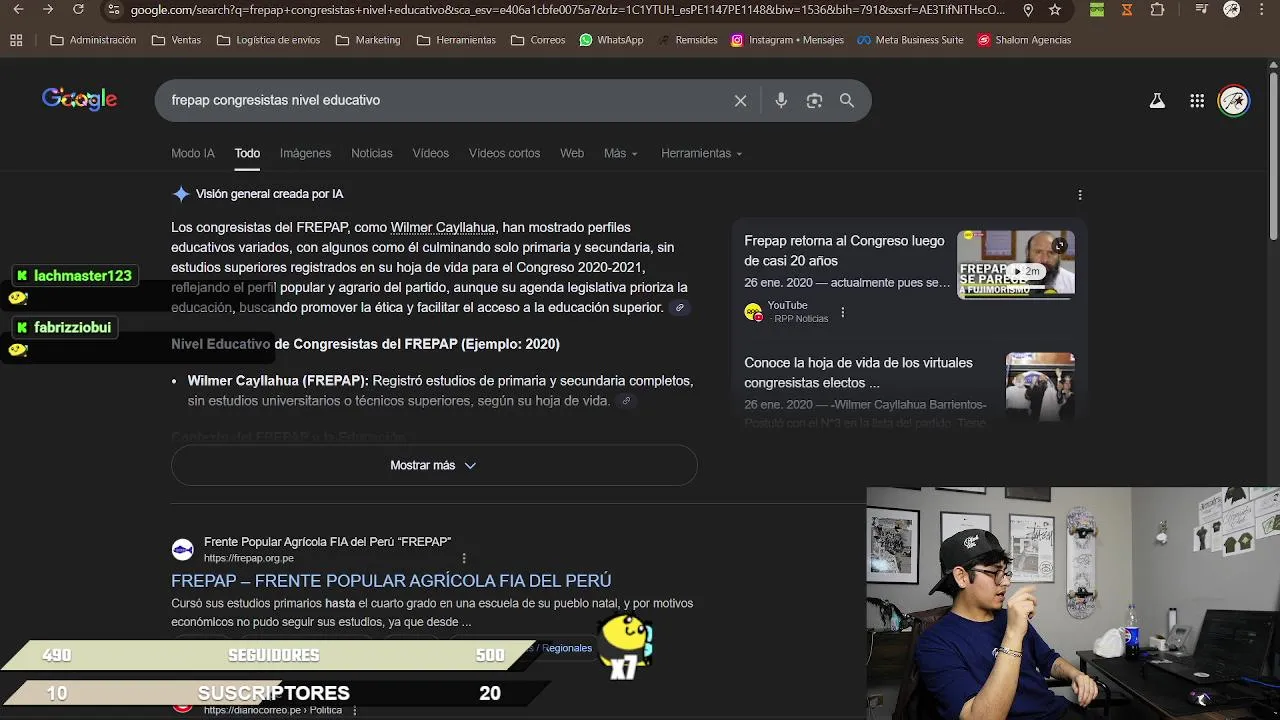Follow the Wilmer Cayllahua link in overview
The height and width of the screenshot is (720, 1280).
[x=443, y=227]
